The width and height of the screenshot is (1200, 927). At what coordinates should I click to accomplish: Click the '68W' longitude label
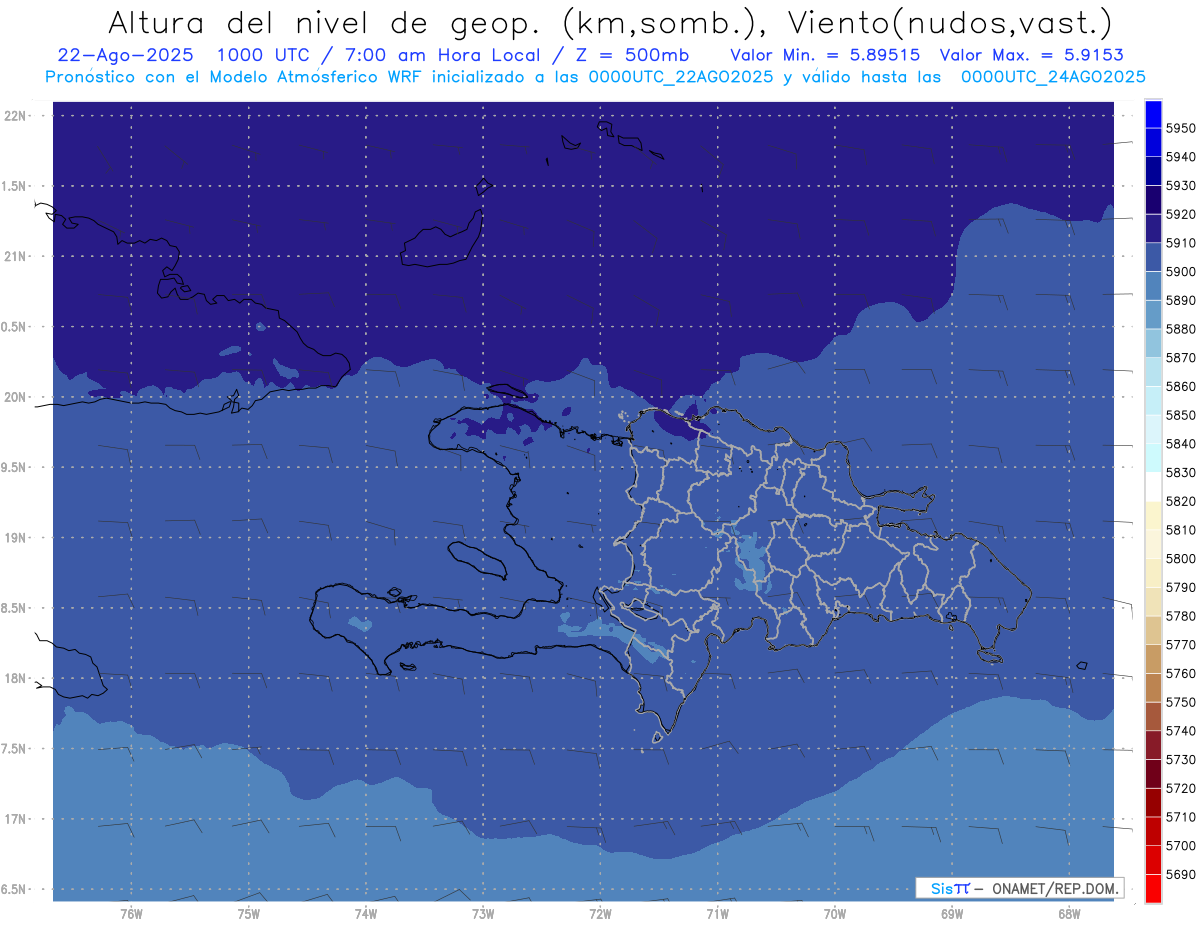click(1069, 913)
